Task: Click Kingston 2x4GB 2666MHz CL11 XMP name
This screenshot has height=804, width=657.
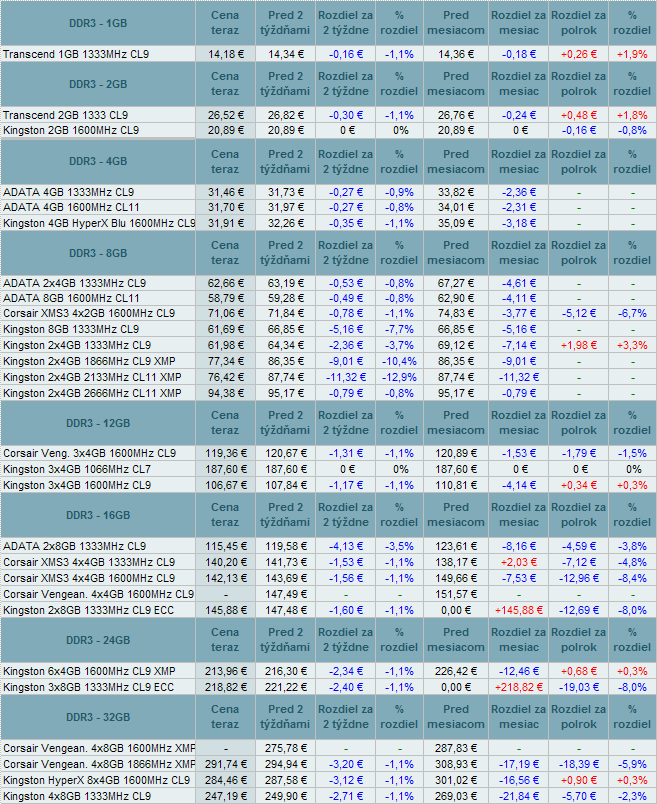Action: pos(92,393)
